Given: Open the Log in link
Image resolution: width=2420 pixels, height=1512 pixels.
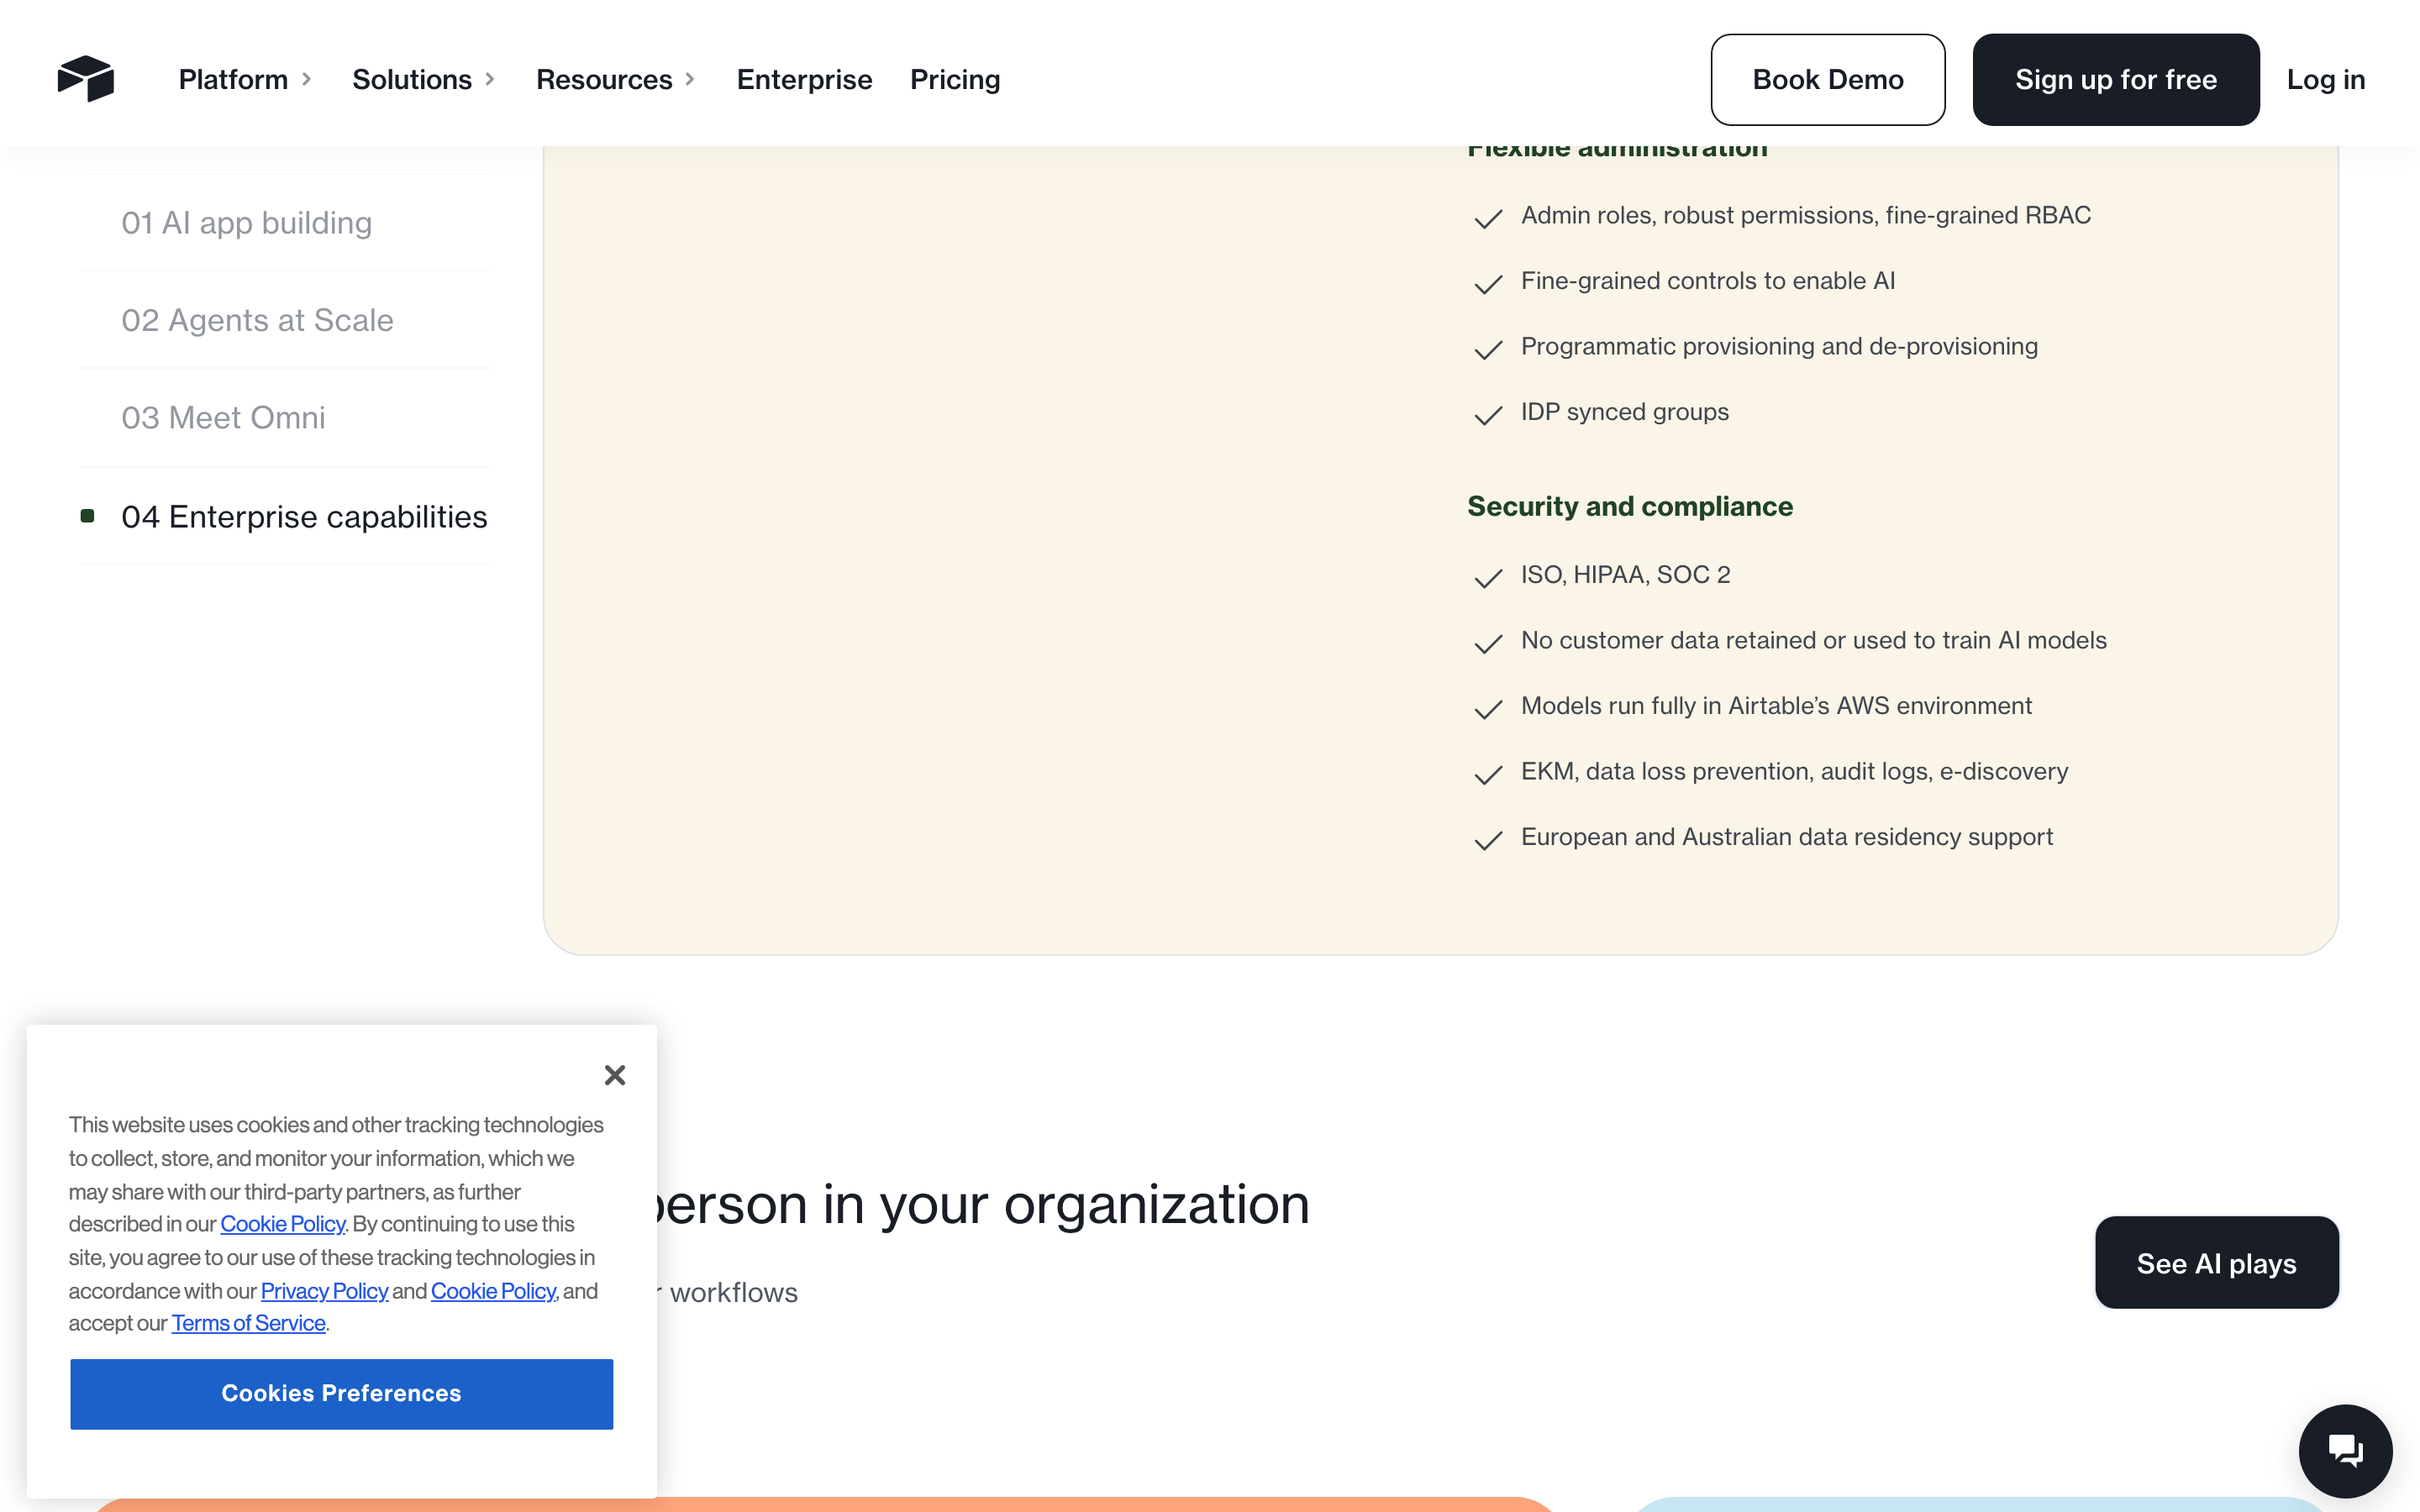Looking at the screenshot, I should pyautogui.click(x=2325, y=79).
